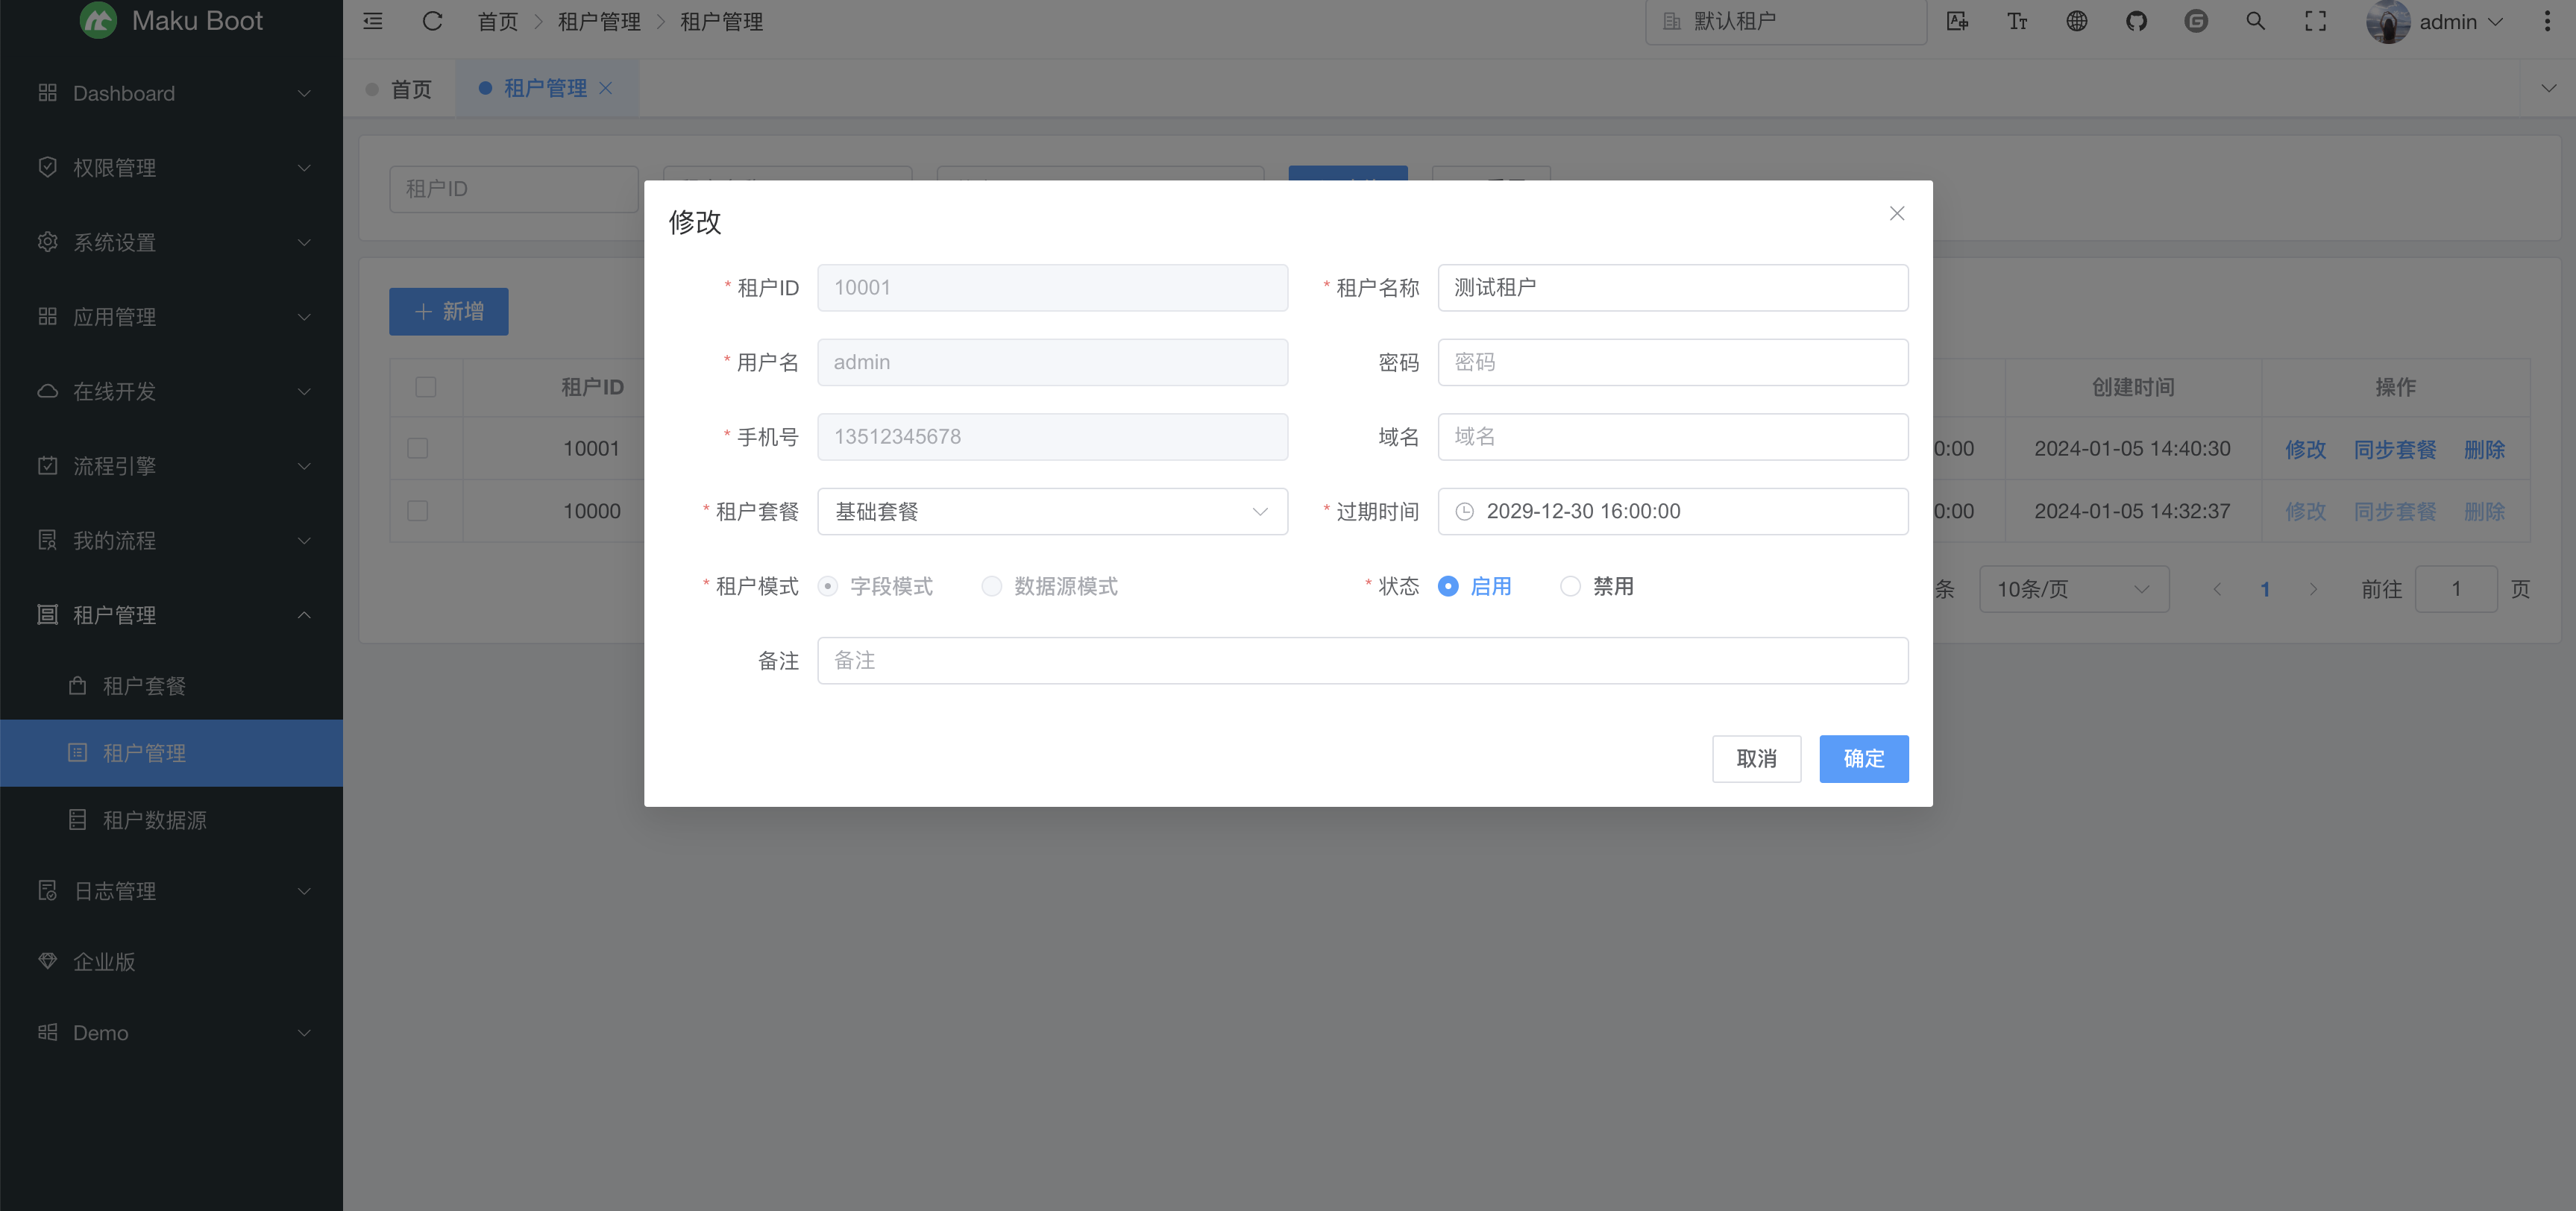This screenshot has width=2576, height=1211.
Task: Select the 启用 status radio button
Action: [x=1448, y=586]
